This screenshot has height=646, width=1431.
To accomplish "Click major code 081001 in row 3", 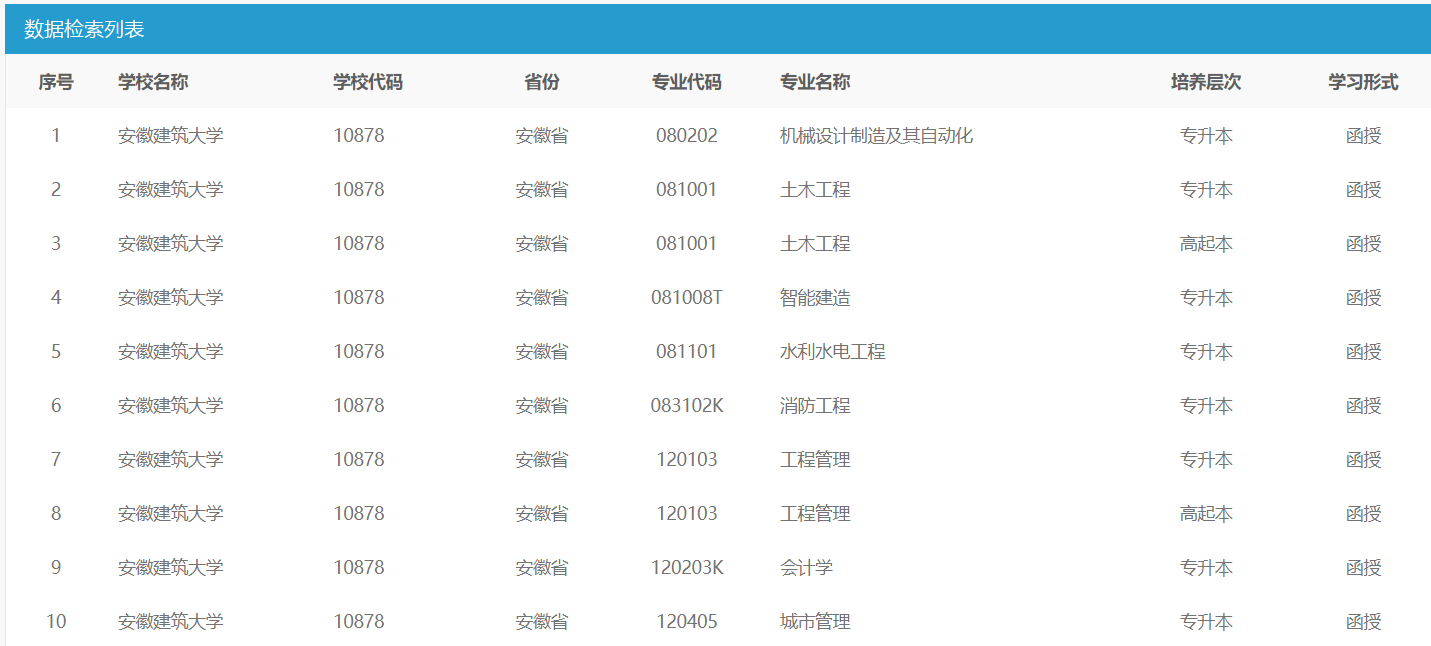I will coord(687,243).
